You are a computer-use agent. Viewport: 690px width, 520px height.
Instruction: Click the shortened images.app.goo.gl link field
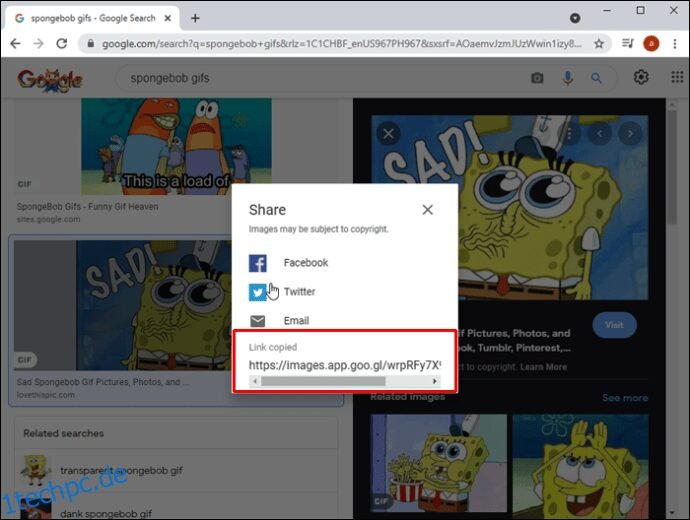pyautogui.click(x=345, y=365)
